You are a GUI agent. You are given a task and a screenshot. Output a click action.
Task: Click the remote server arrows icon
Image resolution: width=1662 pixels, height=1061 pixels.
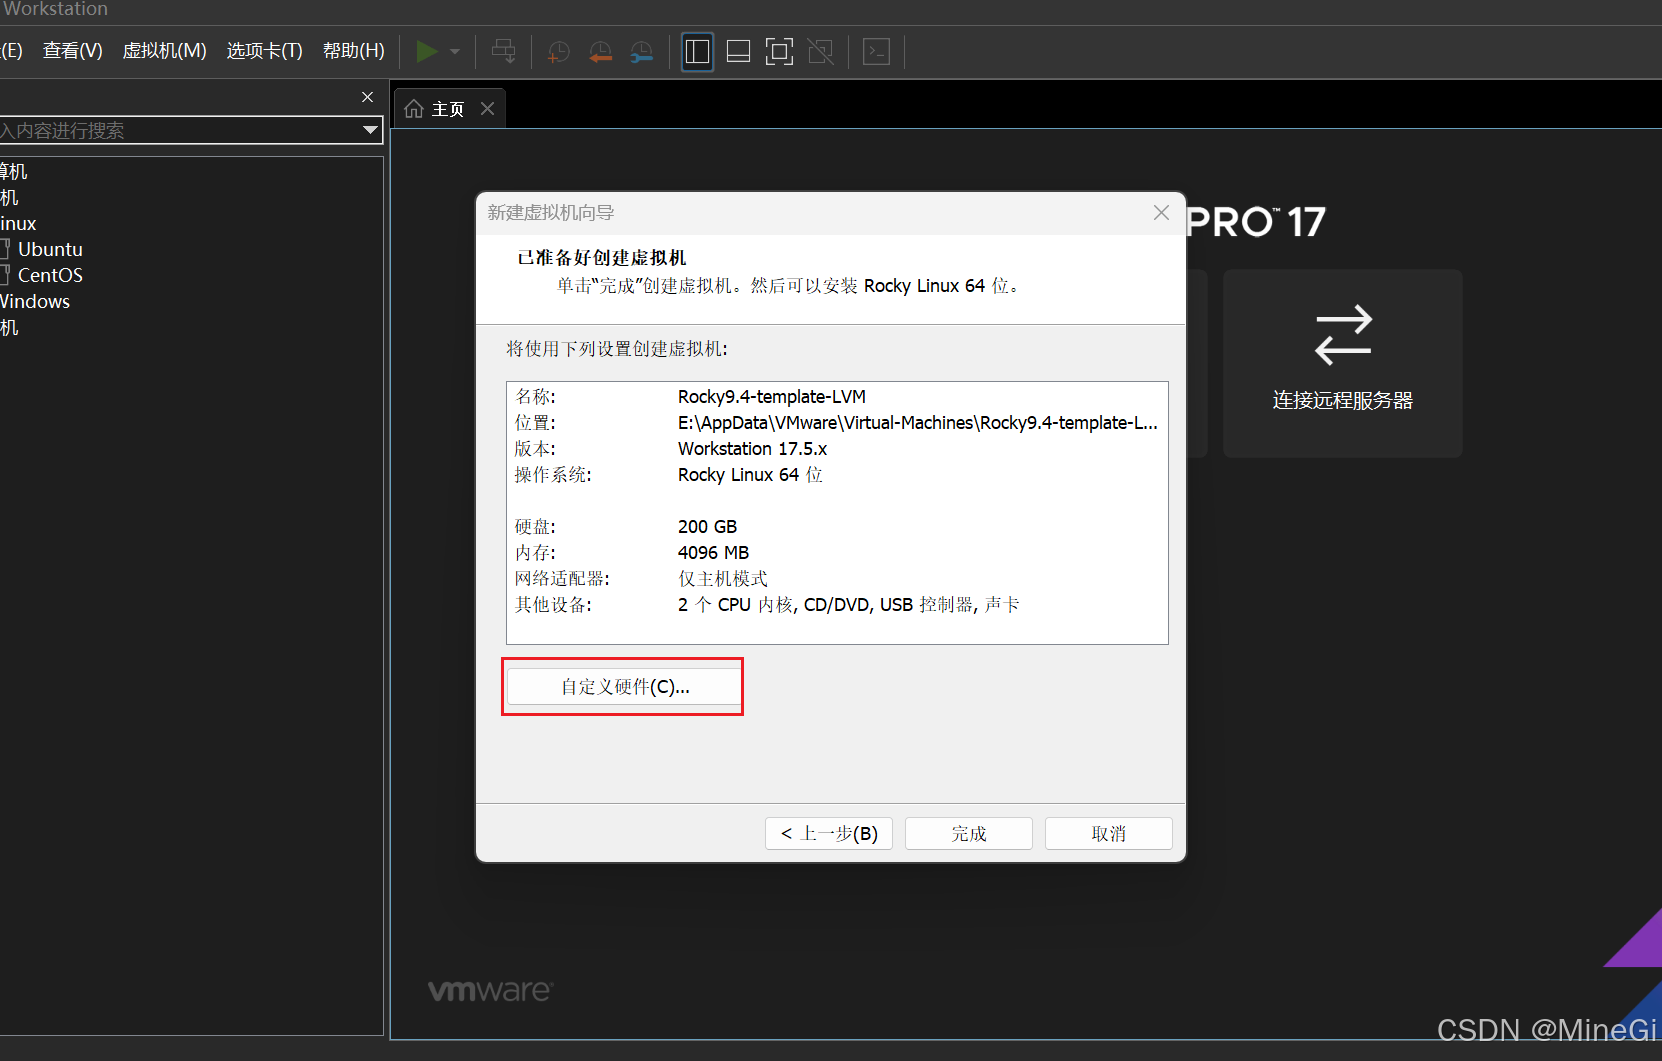tap(1343, 335)
